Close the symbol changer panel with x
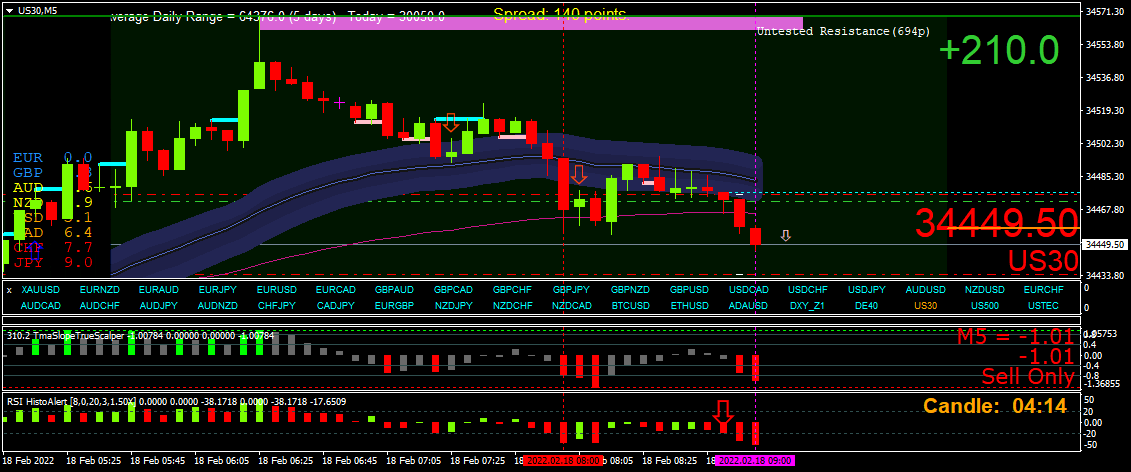This screenshot has height=472, width=1131. tap(9, 289)
